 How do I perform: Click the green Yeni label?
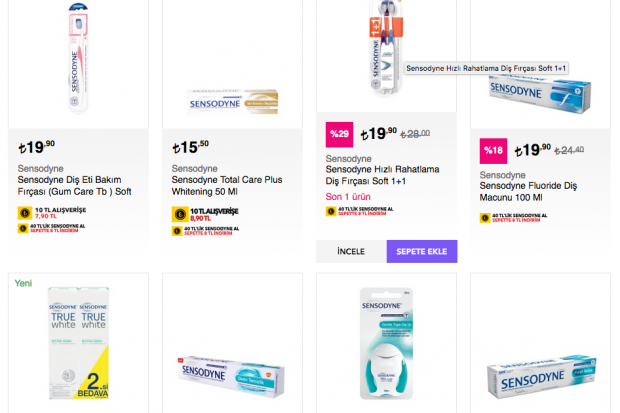point(24,283)
